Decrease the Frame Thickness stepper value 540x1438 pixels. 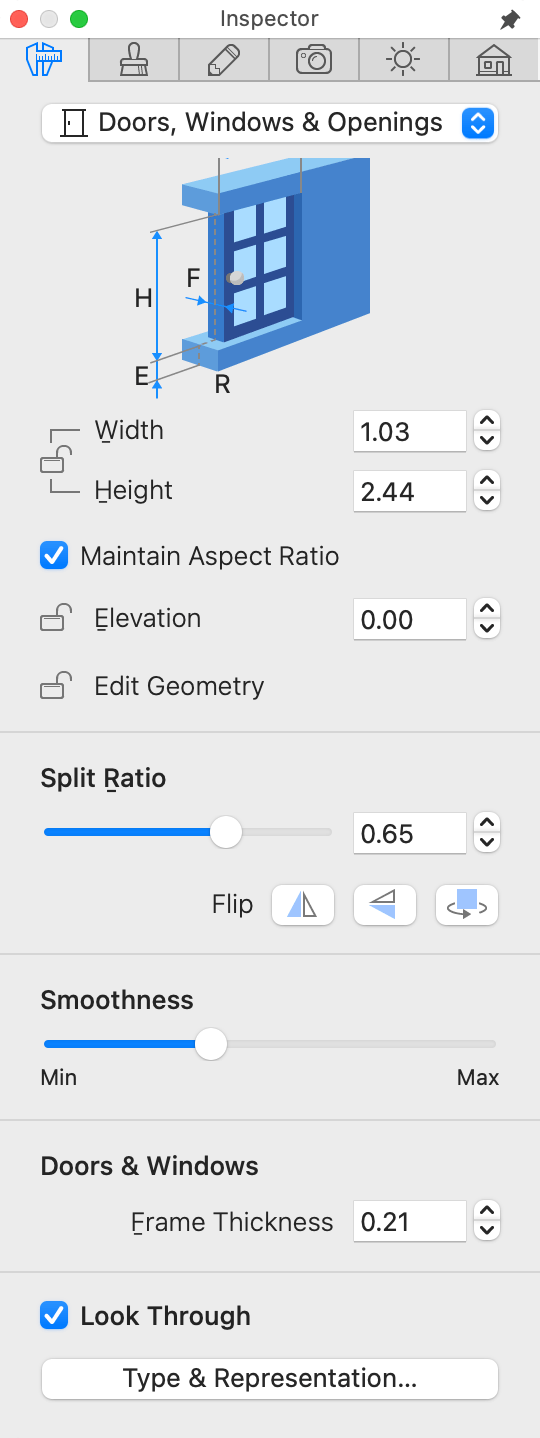click(487, 1232)
